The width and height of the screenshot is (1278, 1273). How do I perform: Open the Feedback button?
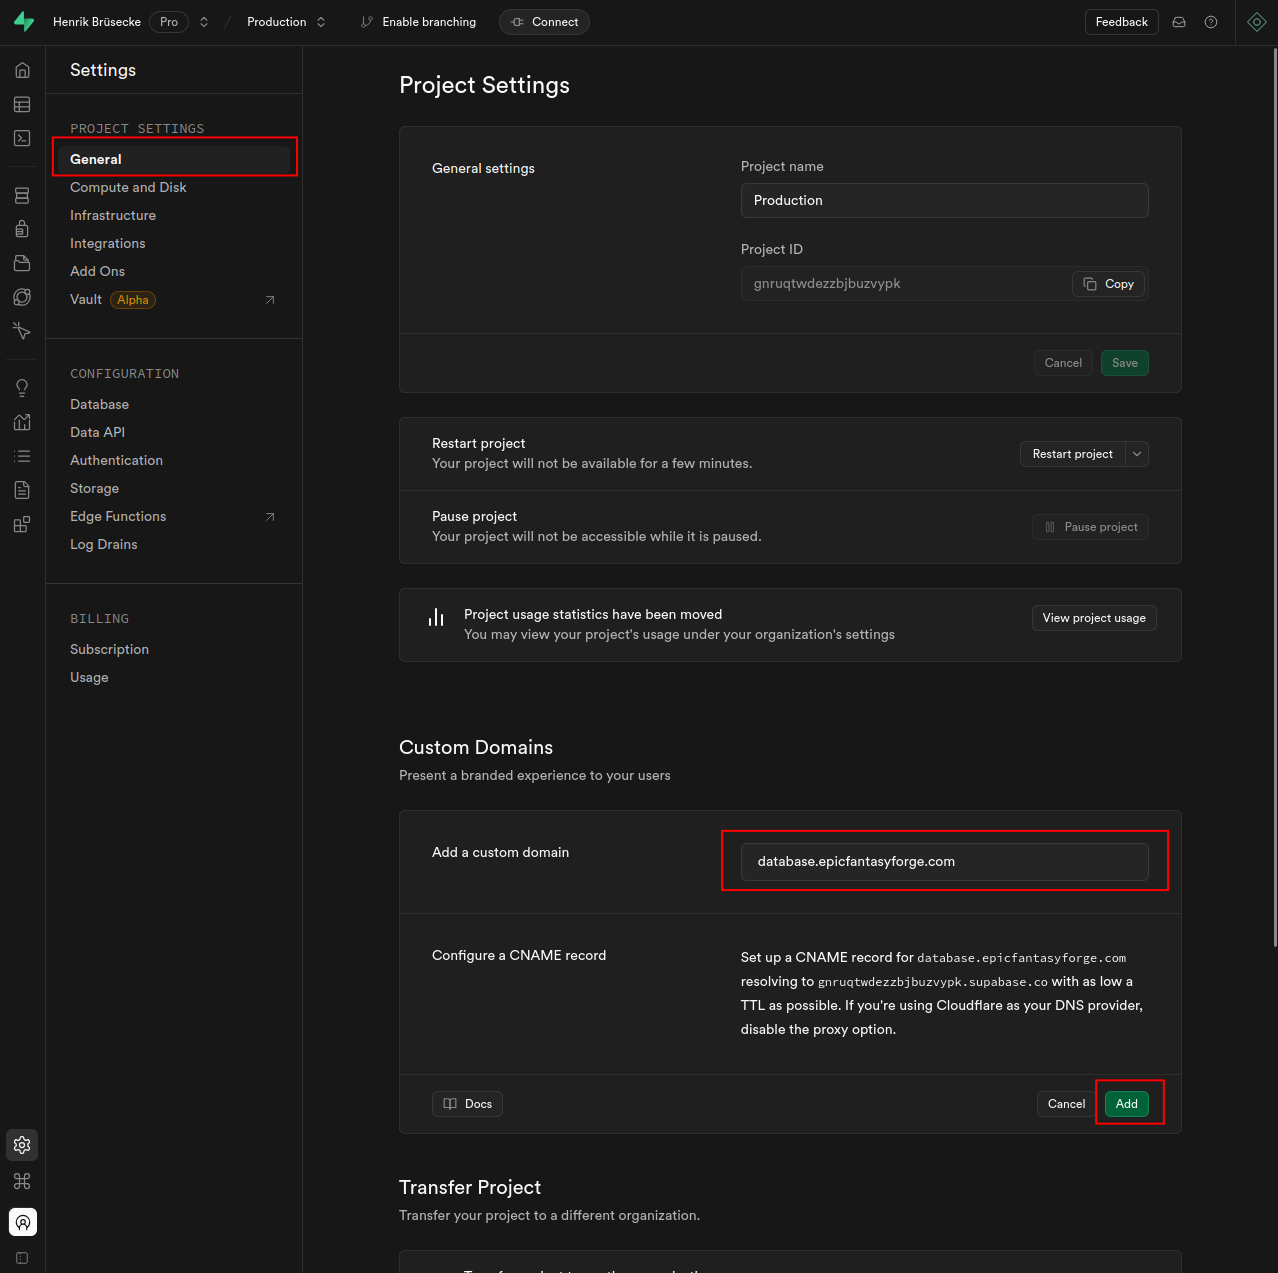point(1122,22)
